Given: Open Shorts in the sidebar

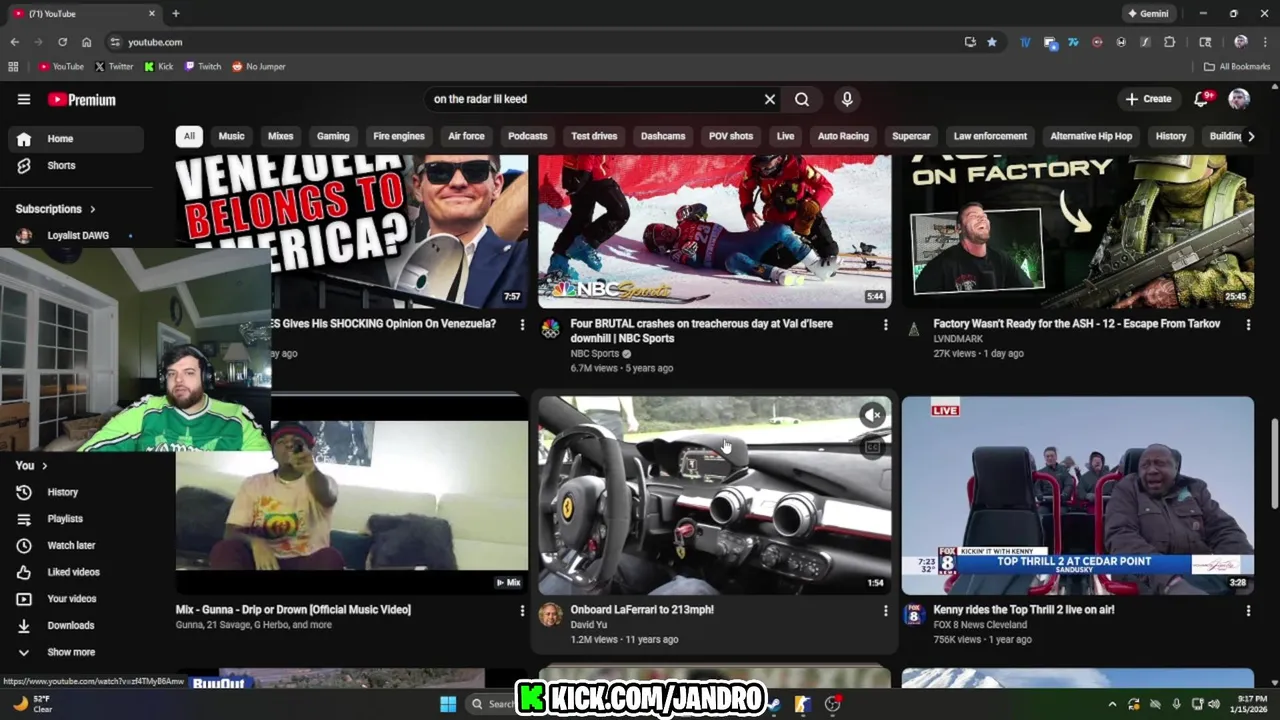Looking at the screenshot, I should click(76, 165).
